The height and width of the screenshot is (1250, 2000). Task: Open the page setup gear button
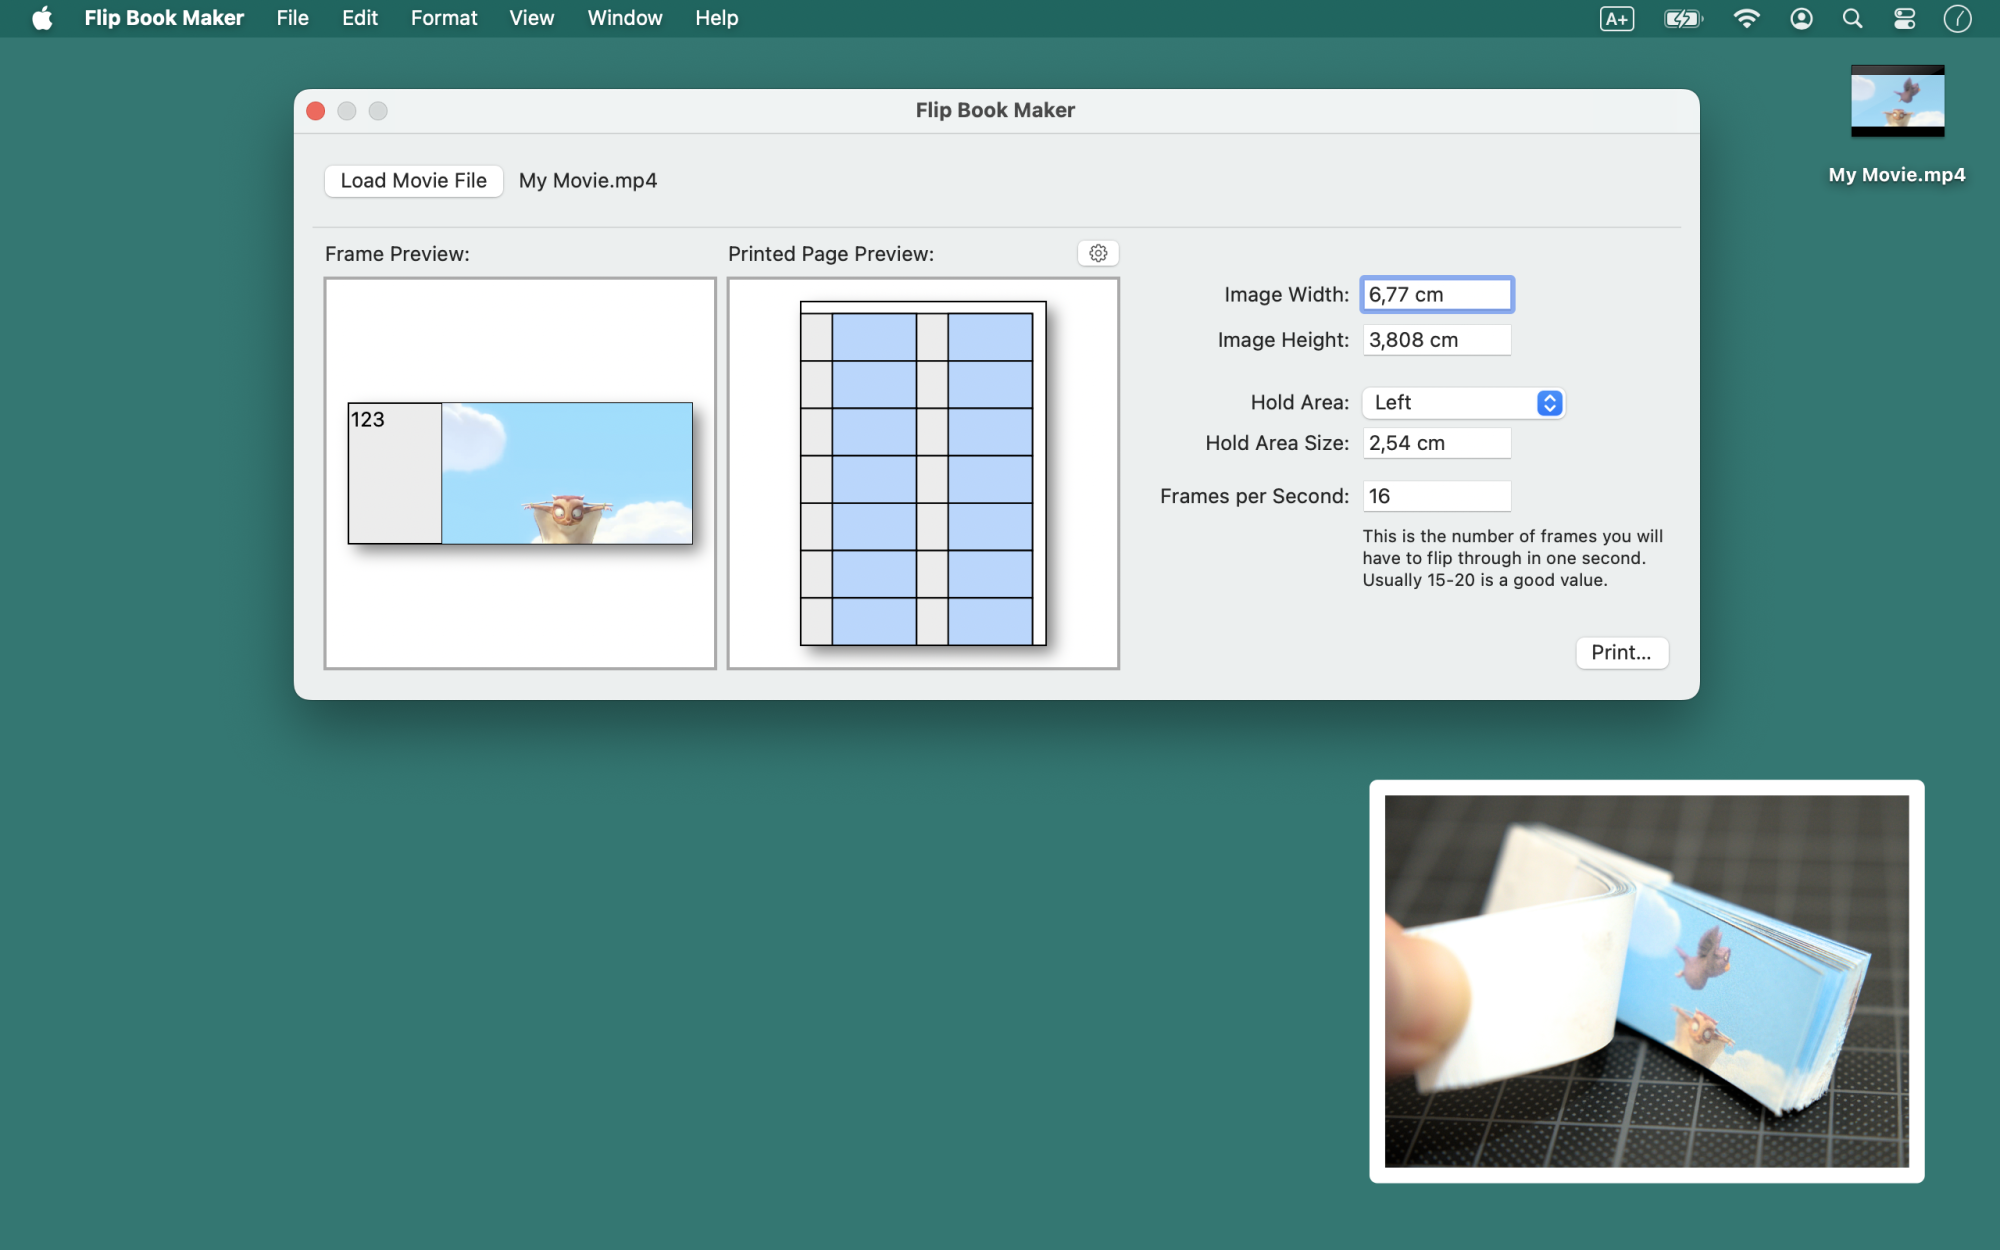click(x=1098, y=253)
